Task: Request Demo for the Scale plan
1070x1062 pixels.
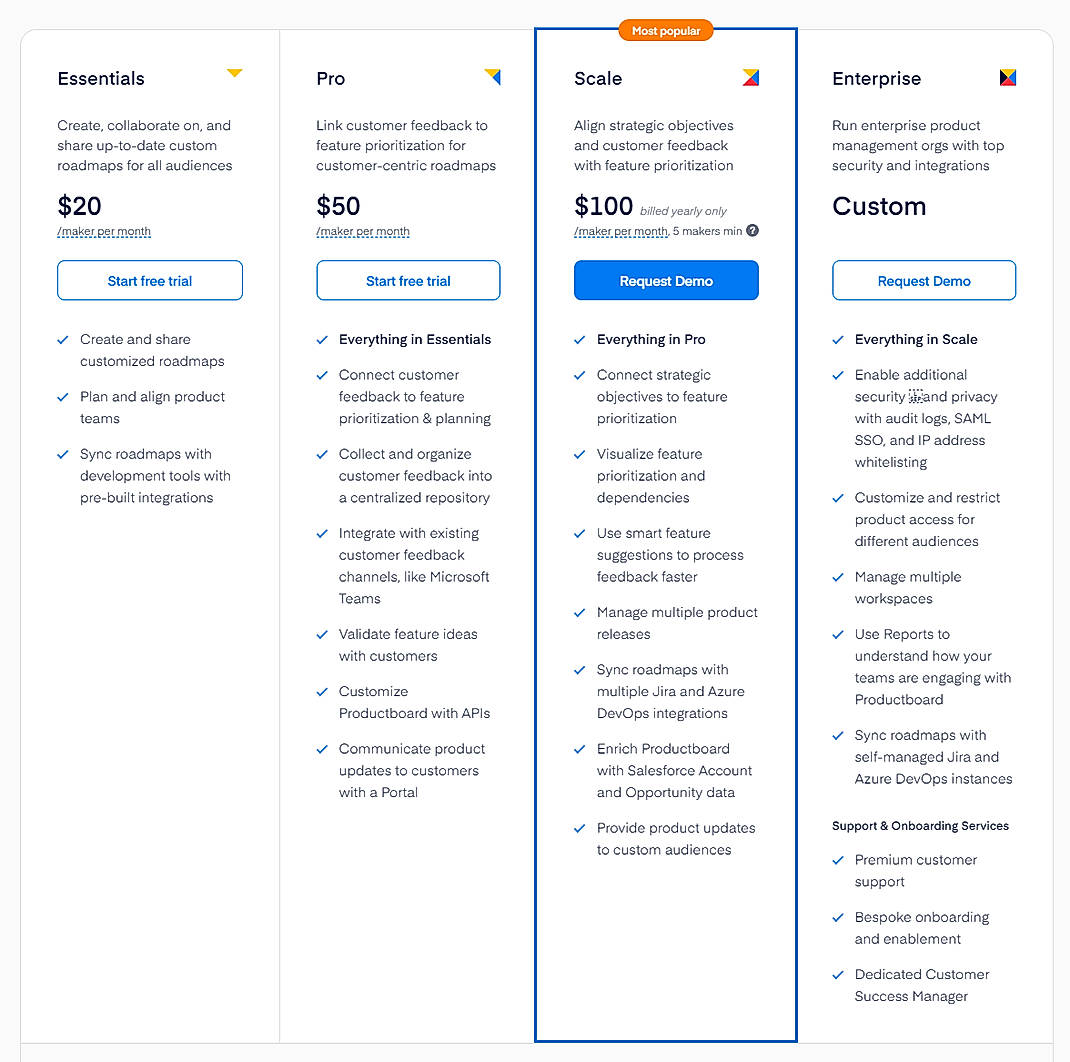Action: (x=666, y=281)
